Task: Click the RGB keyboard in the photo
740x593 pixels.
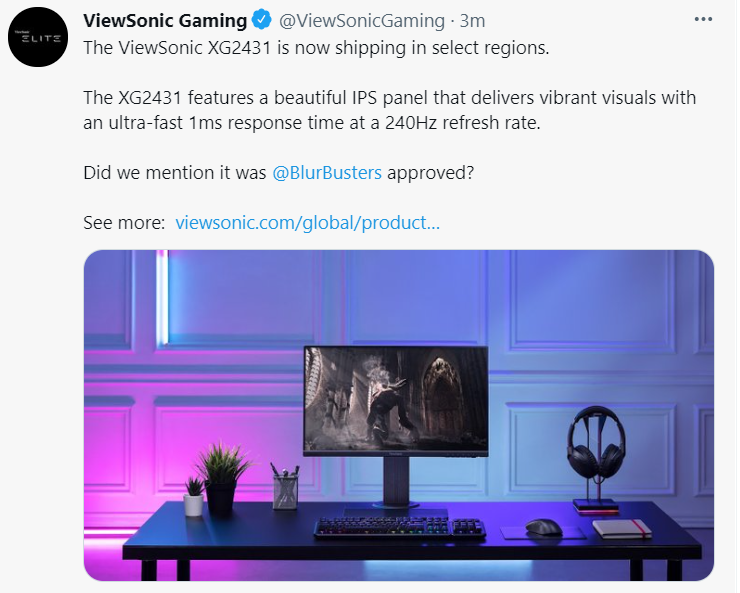Action: click(x=400, y=527)
